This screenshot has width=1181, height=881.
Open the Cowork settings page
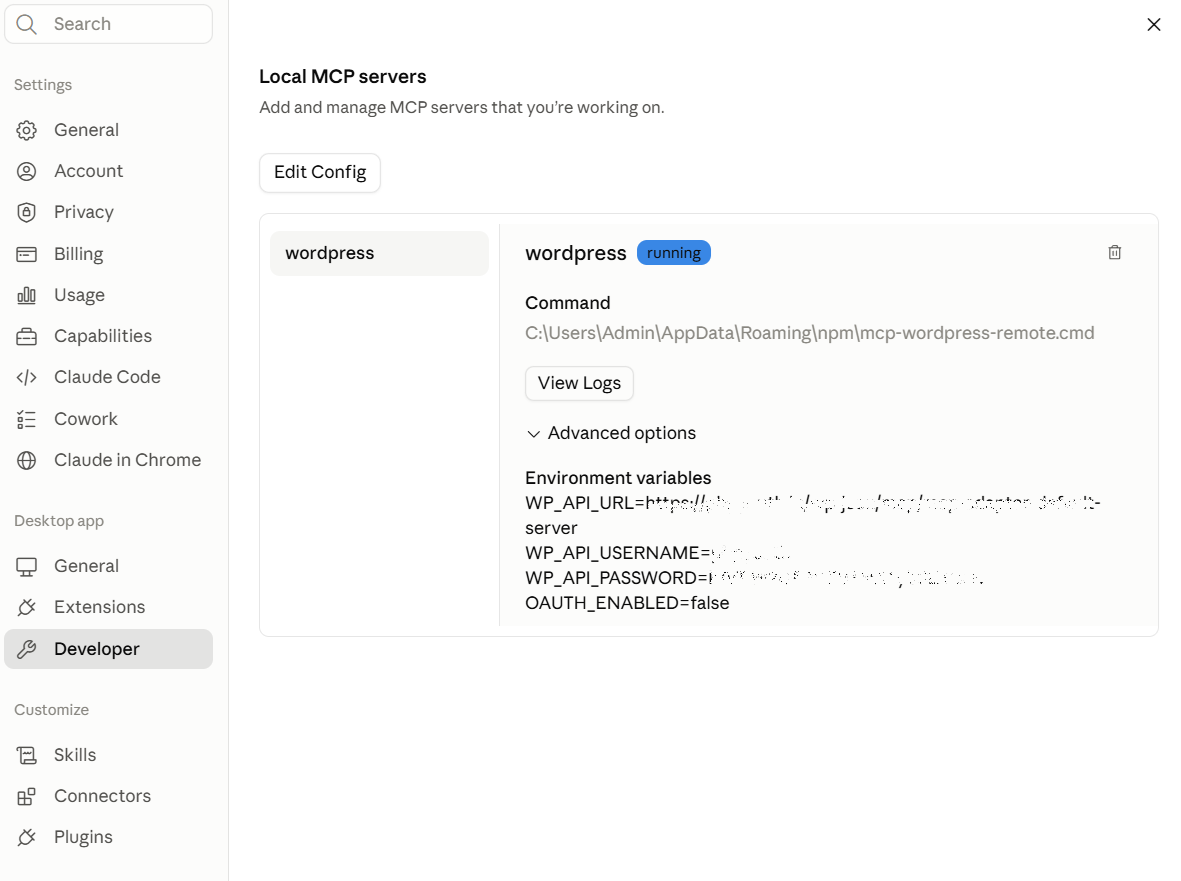[x=108, y=419]
